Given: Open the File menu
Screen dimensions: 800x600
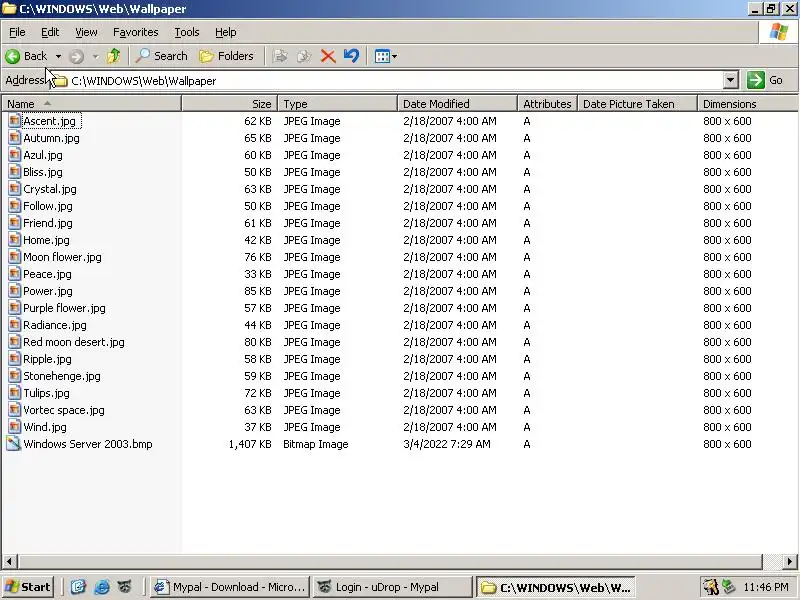Looking at the screenshot, I should click(17, 32).
